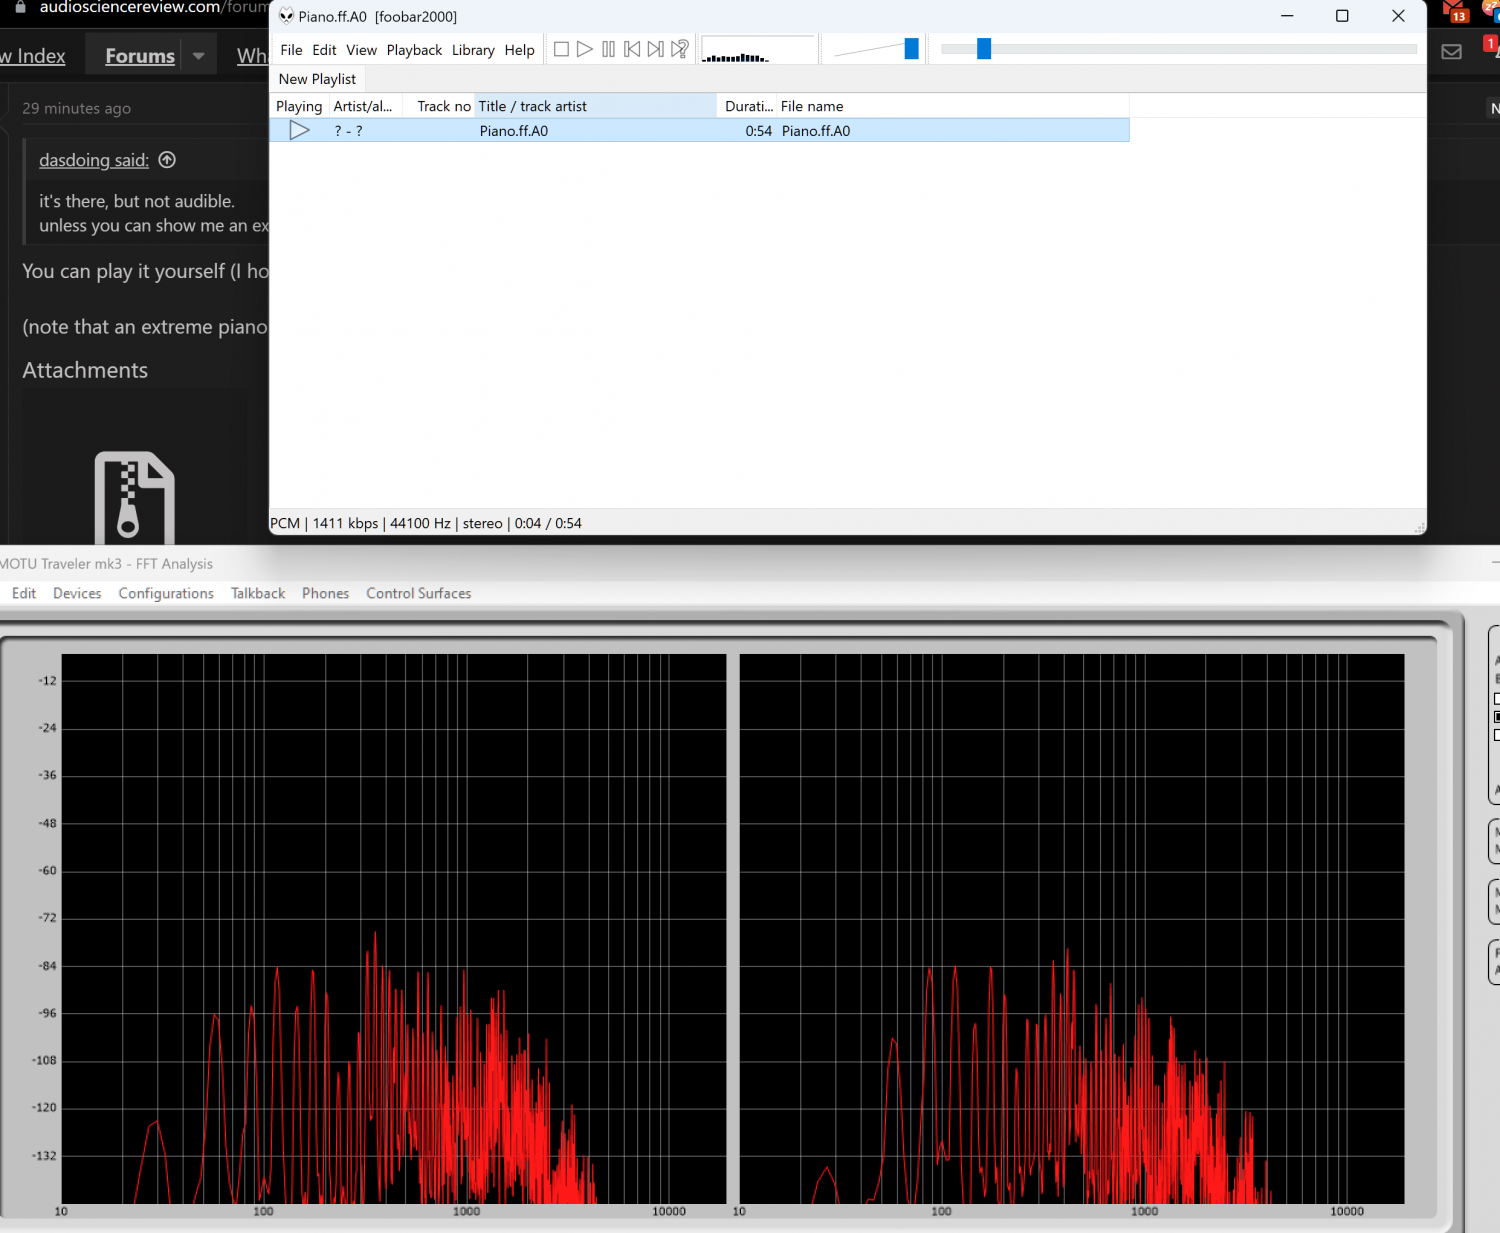The image size is (1500, 1233).
Task: Pause playback in foobar2000
Action: pyautogui.click(x=608, y=49)
